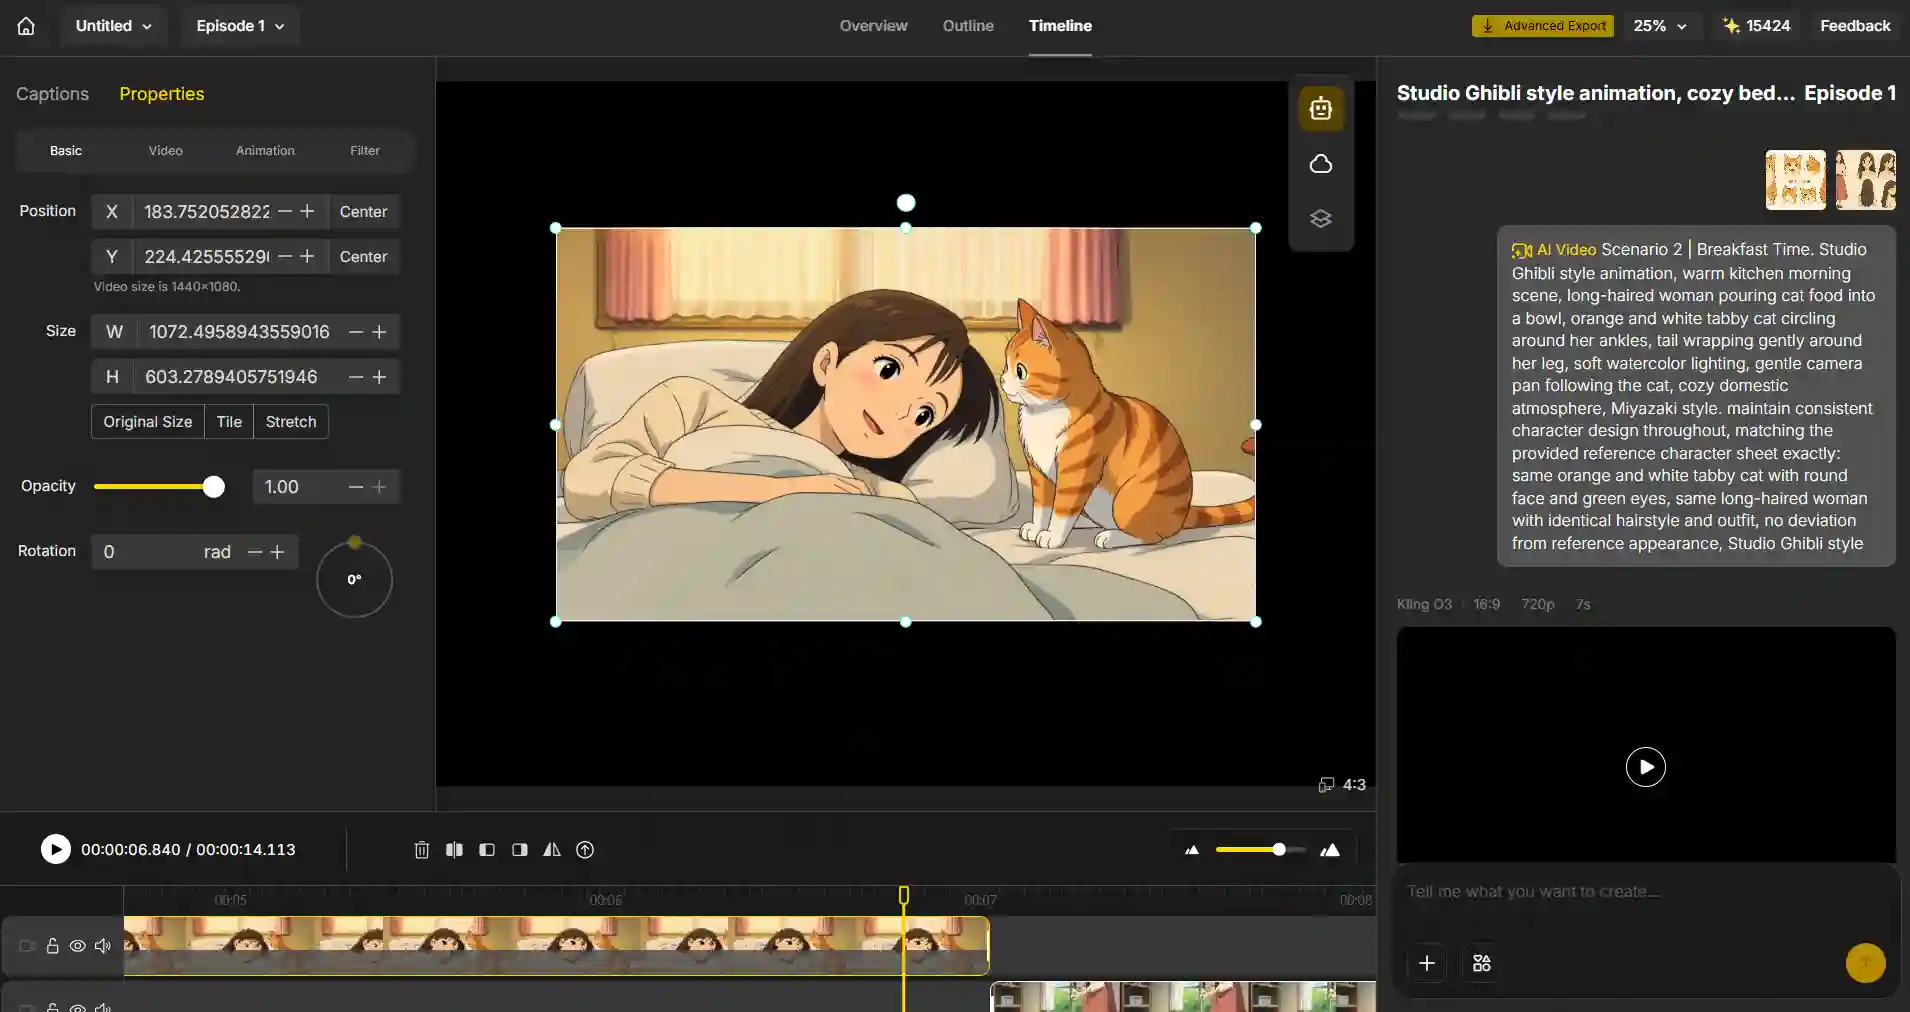Click the credits sparkle counter 15424
Image resolution: width=1910 pixels, height=1012 pixels.
(1757, 26)
